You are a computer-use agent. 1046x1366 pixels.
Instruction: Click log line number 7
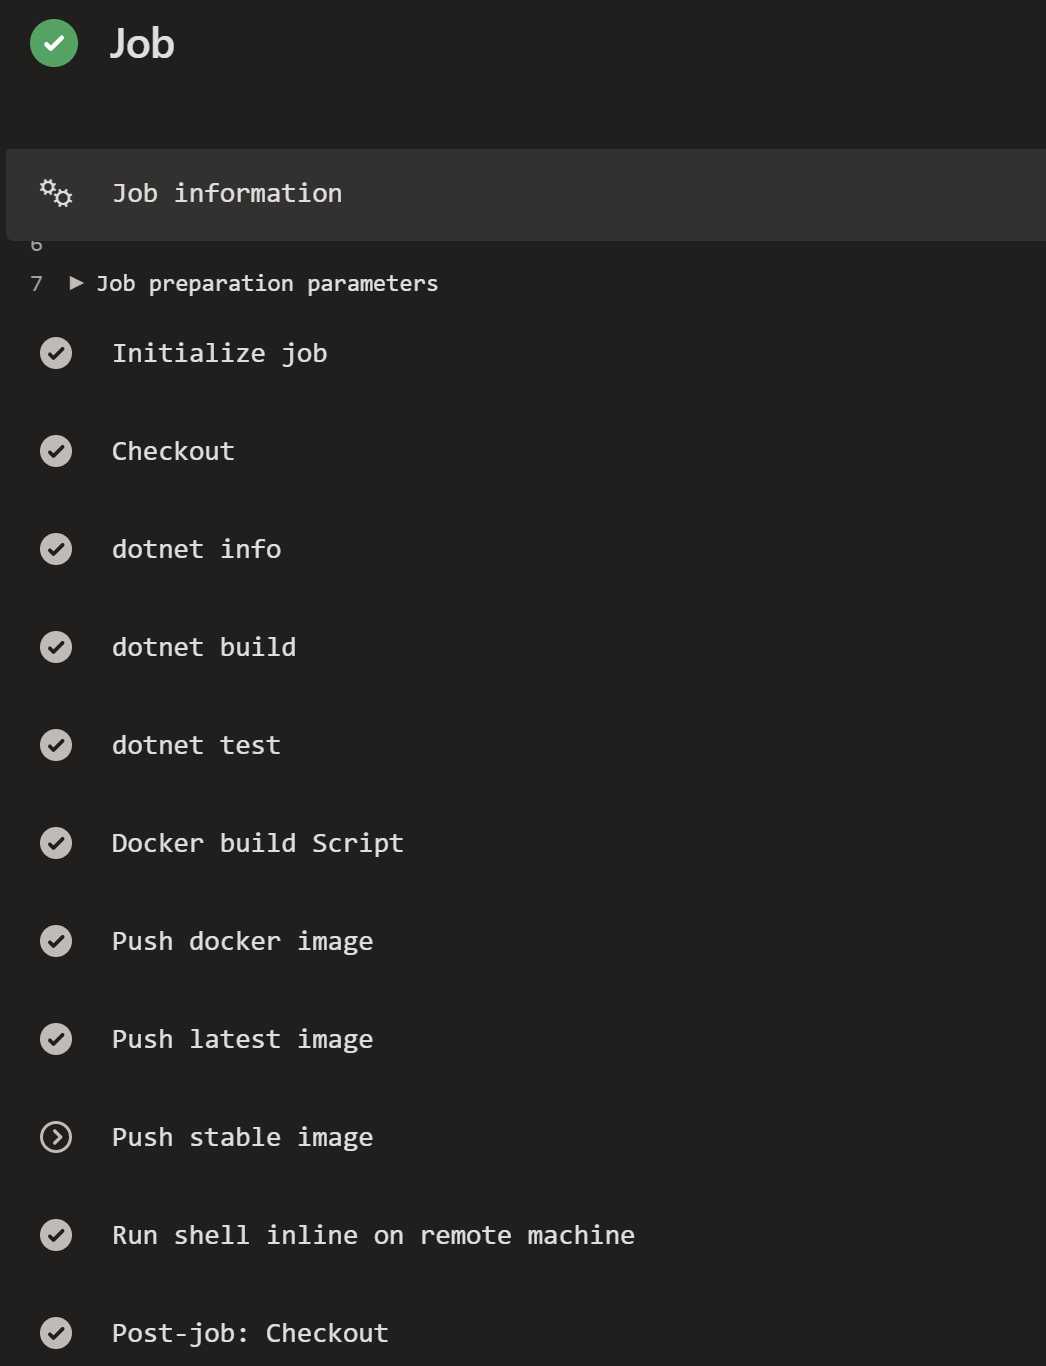point(37,284)
